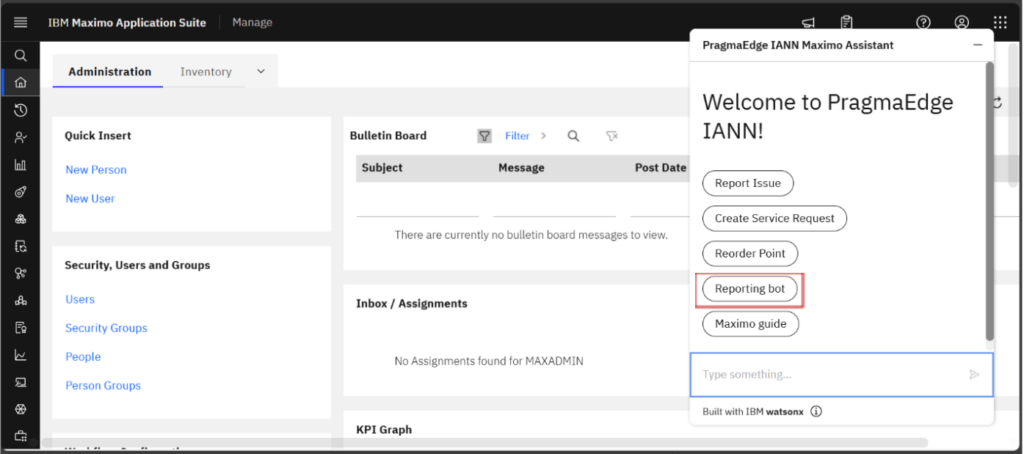Click the page horizontal scrollbar at bottom
The height and width of the screenshot is (454, 1024).
483,443
